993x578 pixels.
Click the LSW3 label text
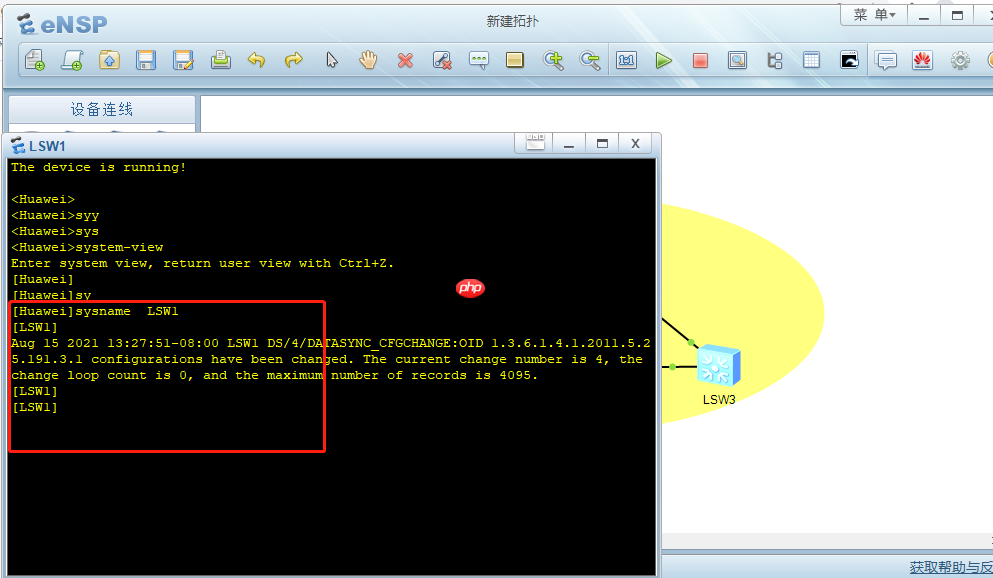(x=719, y=399)
